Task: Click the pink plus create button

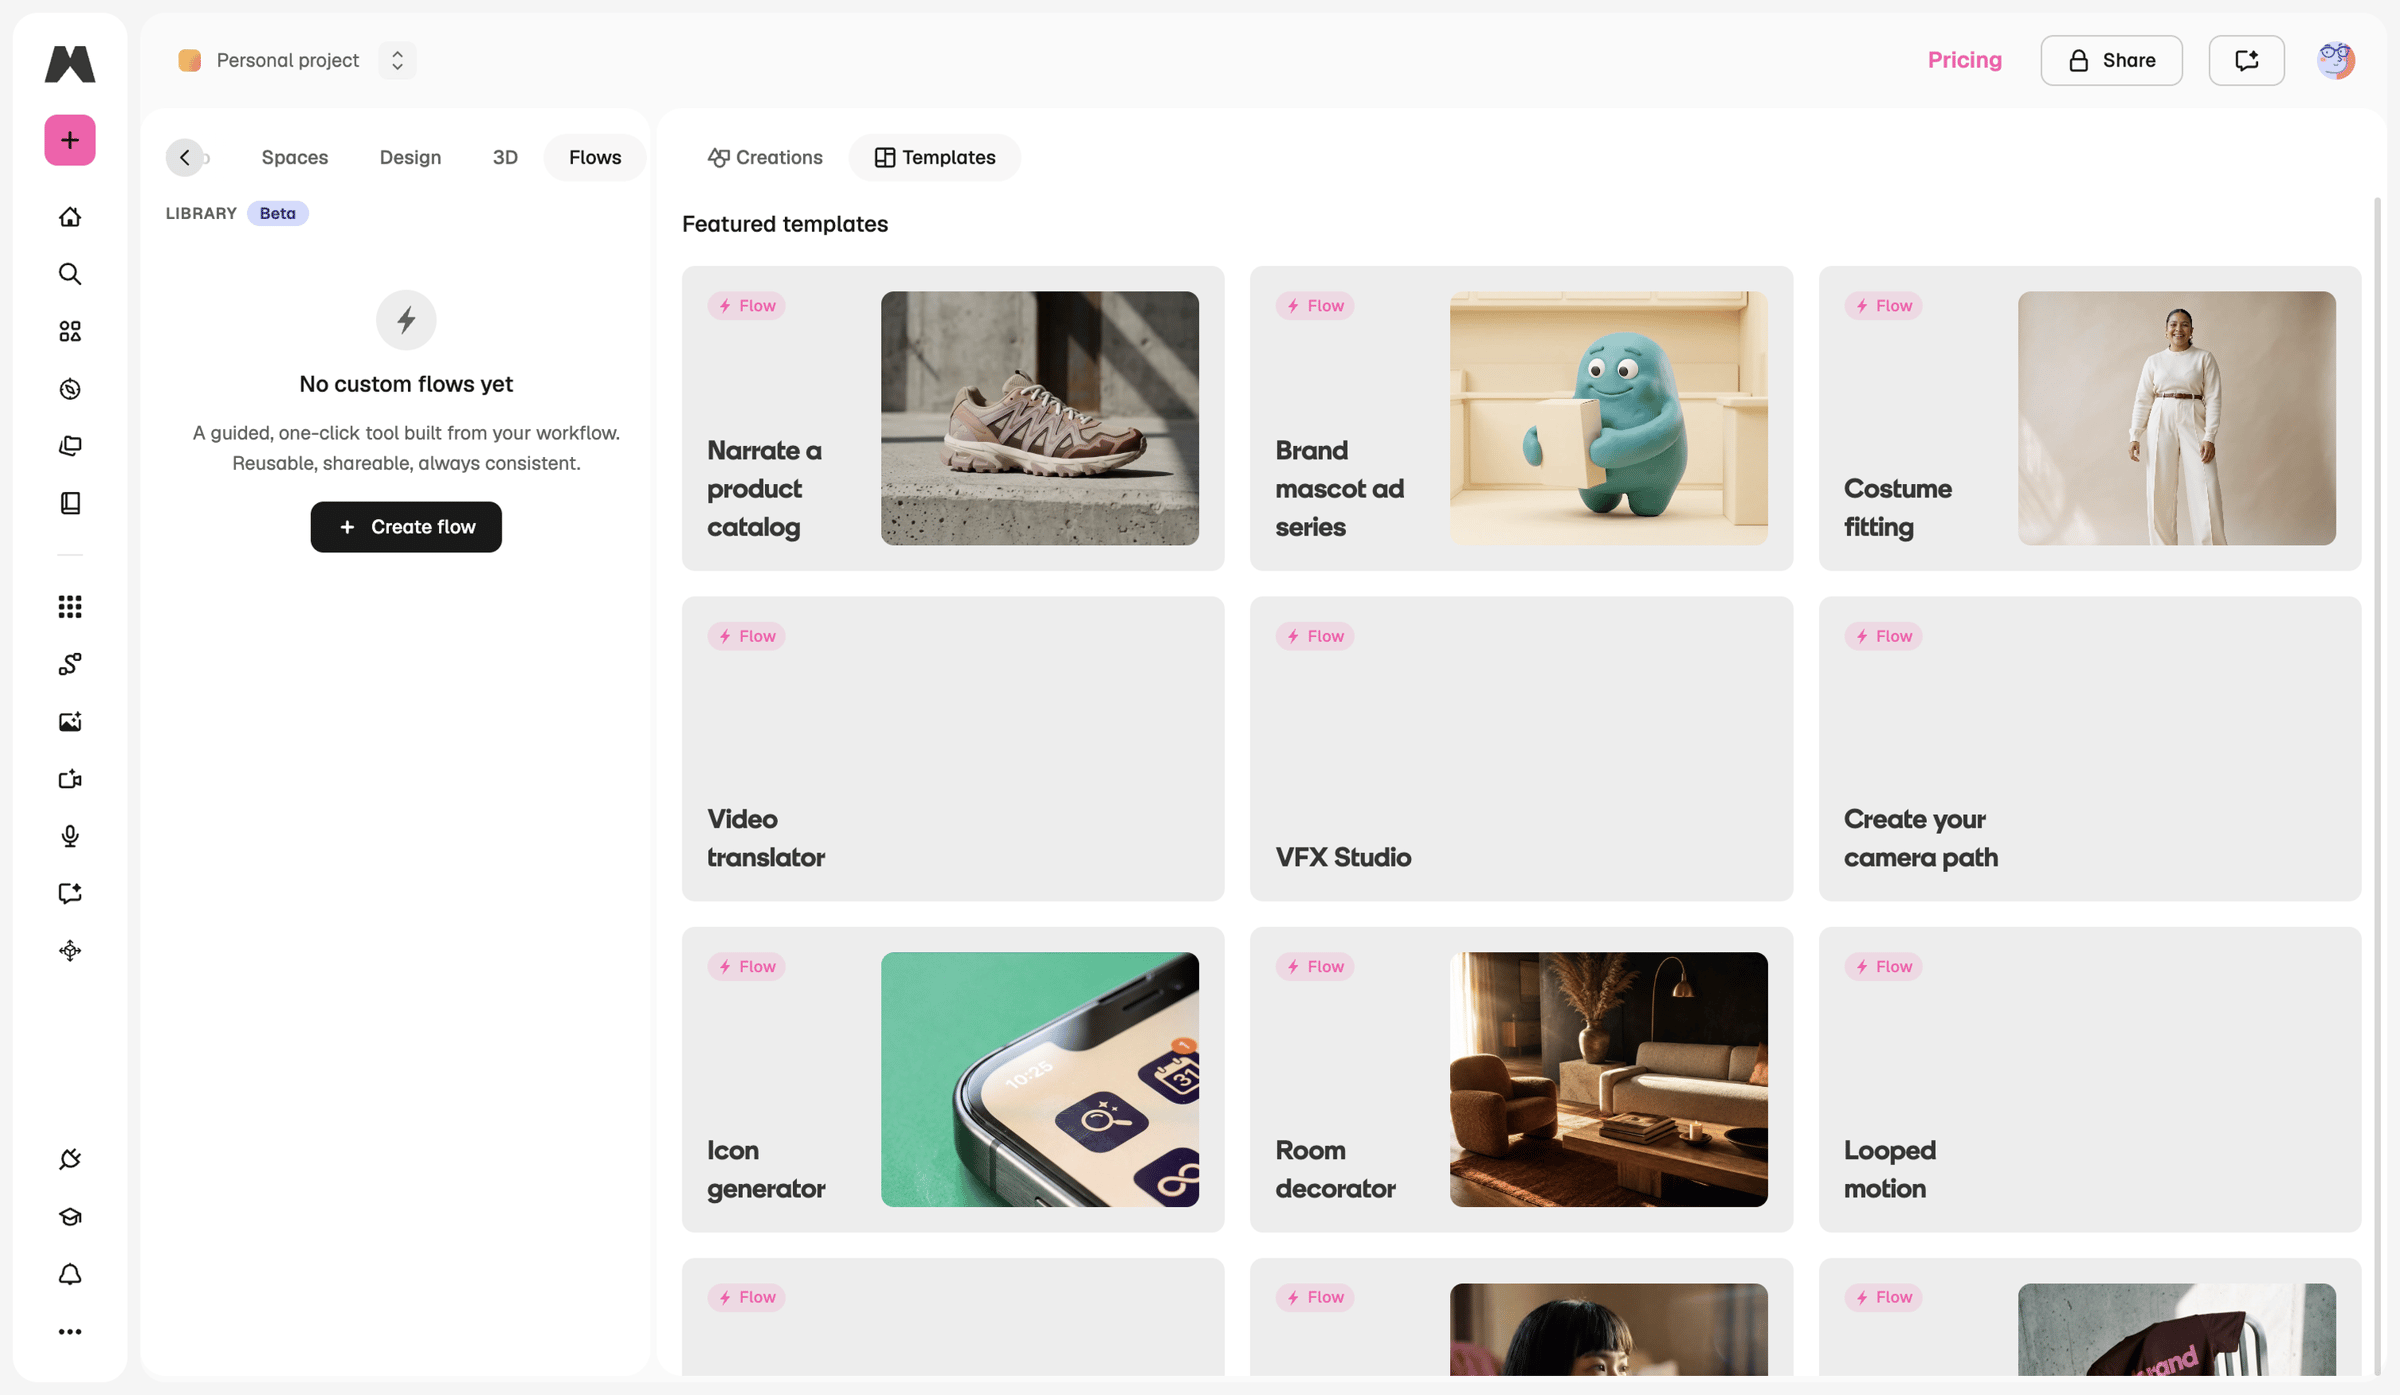Action: pyautogui.click(x=70, y=140)
